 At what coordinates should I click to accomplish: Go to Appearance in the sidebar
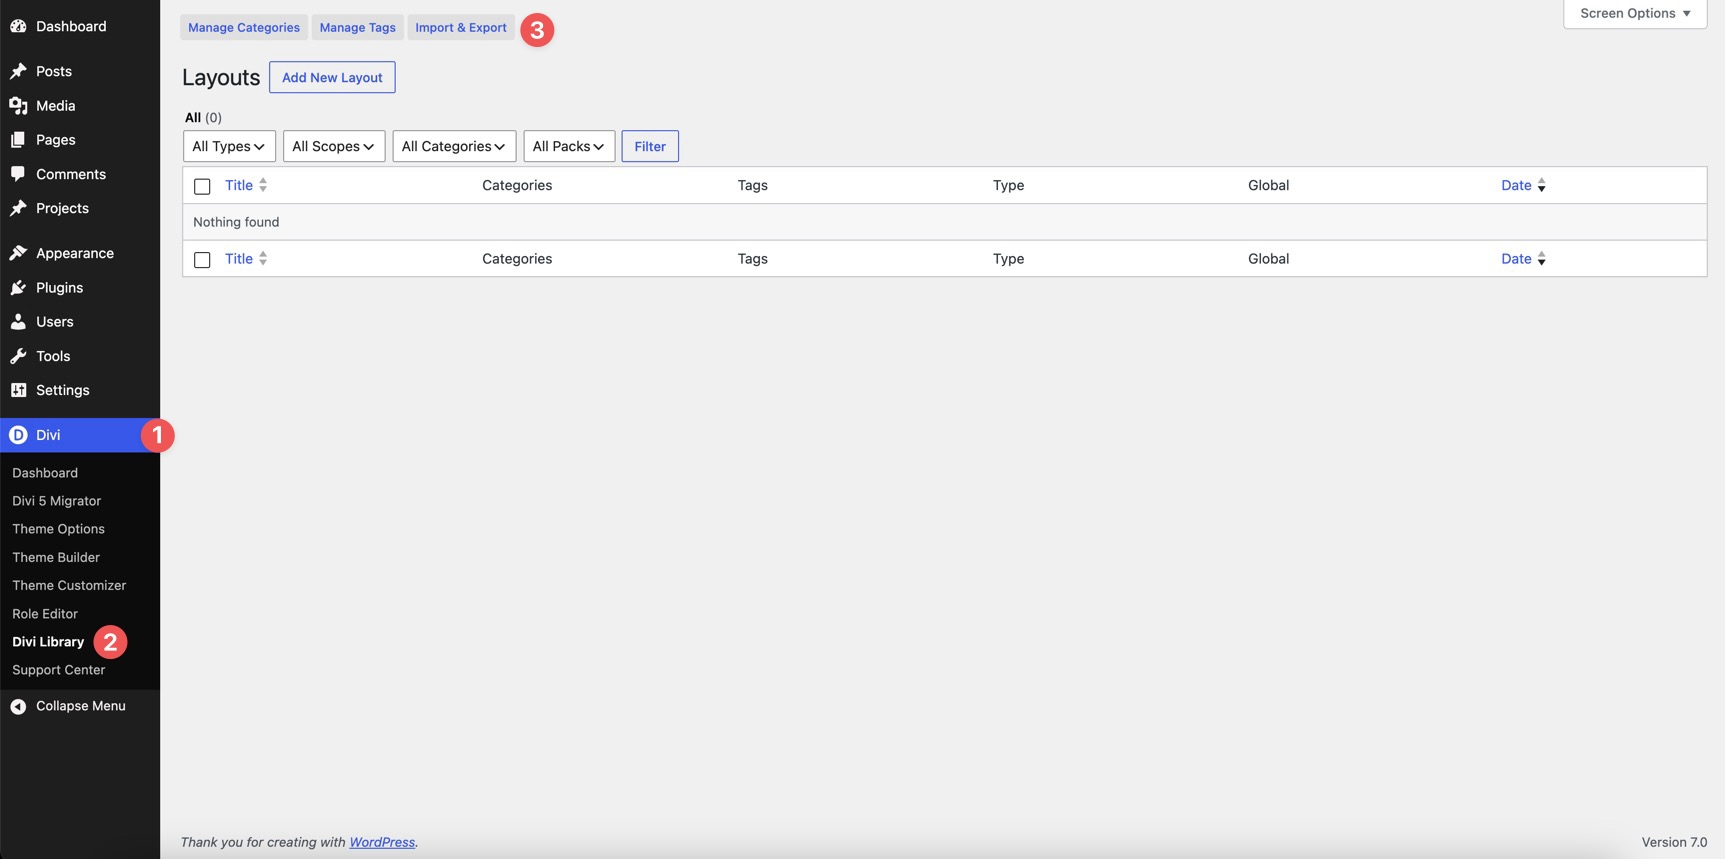pyautogui.click(x=75, y=253)
